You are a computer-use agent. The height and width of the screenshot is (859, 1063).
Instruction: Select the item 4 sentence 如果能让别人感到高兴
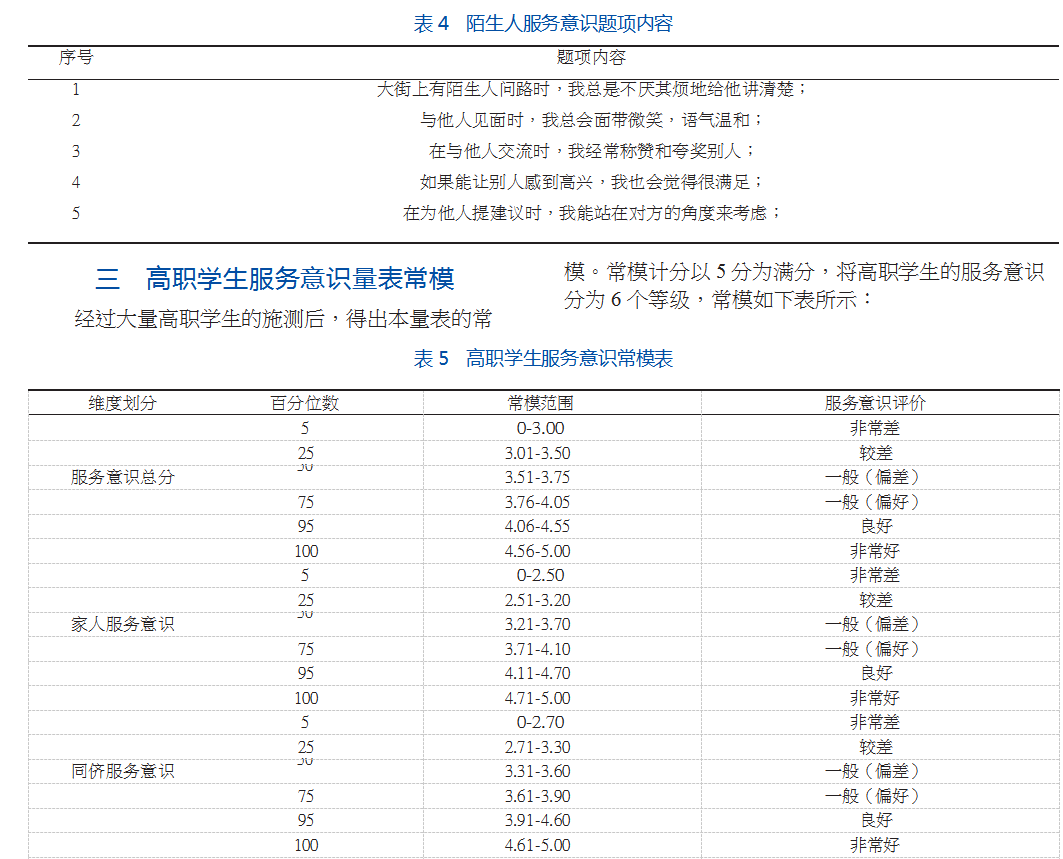[x=591, y=182]
